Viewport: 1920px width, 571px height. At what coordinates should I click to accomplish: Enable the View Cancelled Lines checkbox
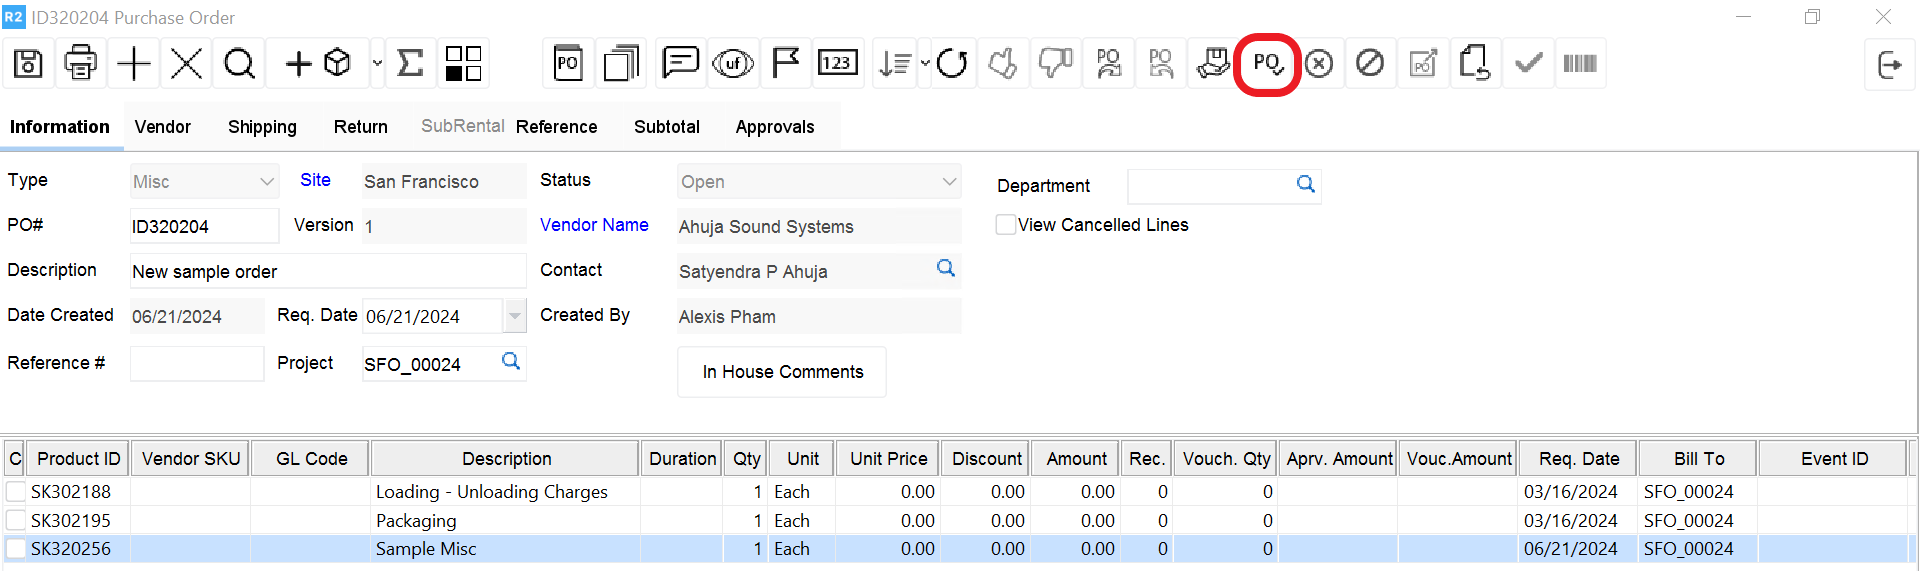click(x=1006, y=225)
